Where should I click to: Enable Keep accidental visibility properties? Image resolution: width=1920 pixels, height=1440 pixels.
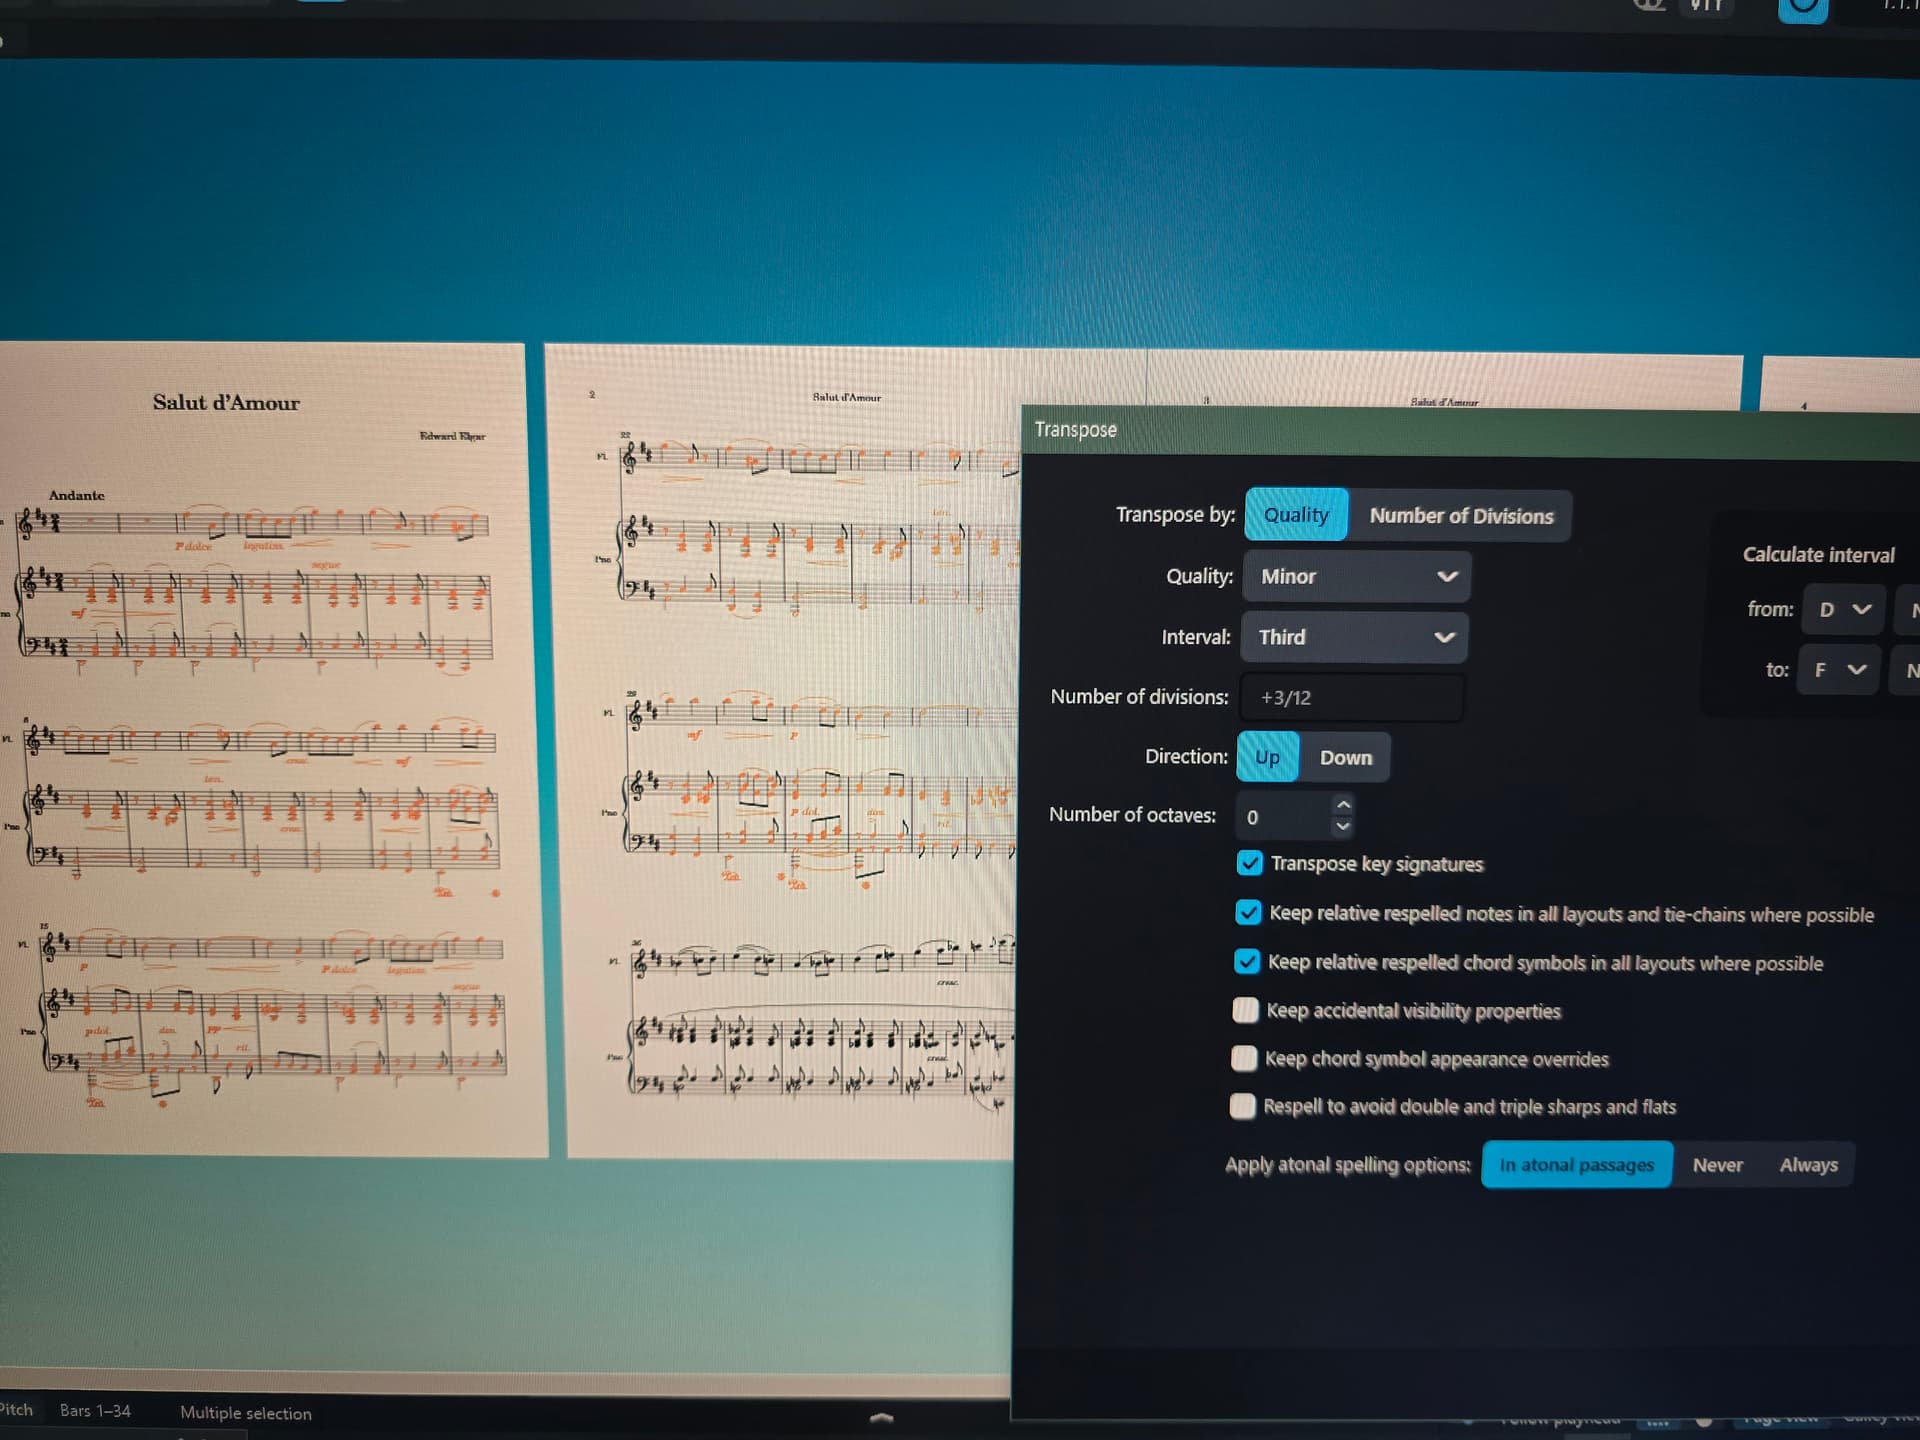[1245, 1010]
